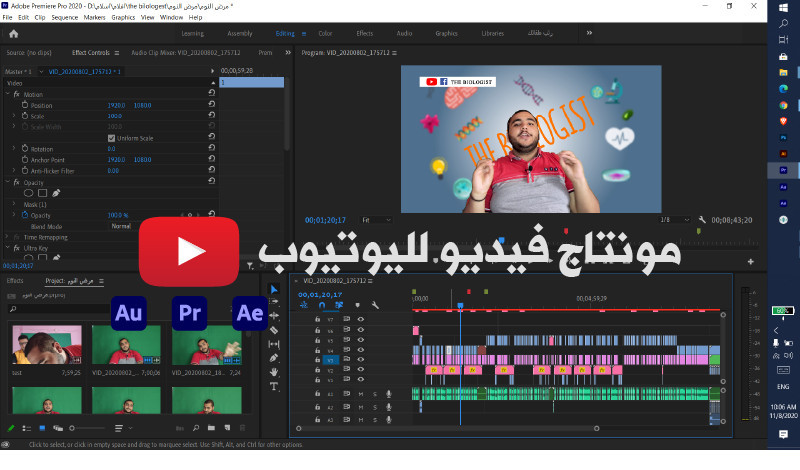The image size is (800, 470).
Task: Create New Bin in Project panel
Action: pyautogui.click(x=211, y=428)
